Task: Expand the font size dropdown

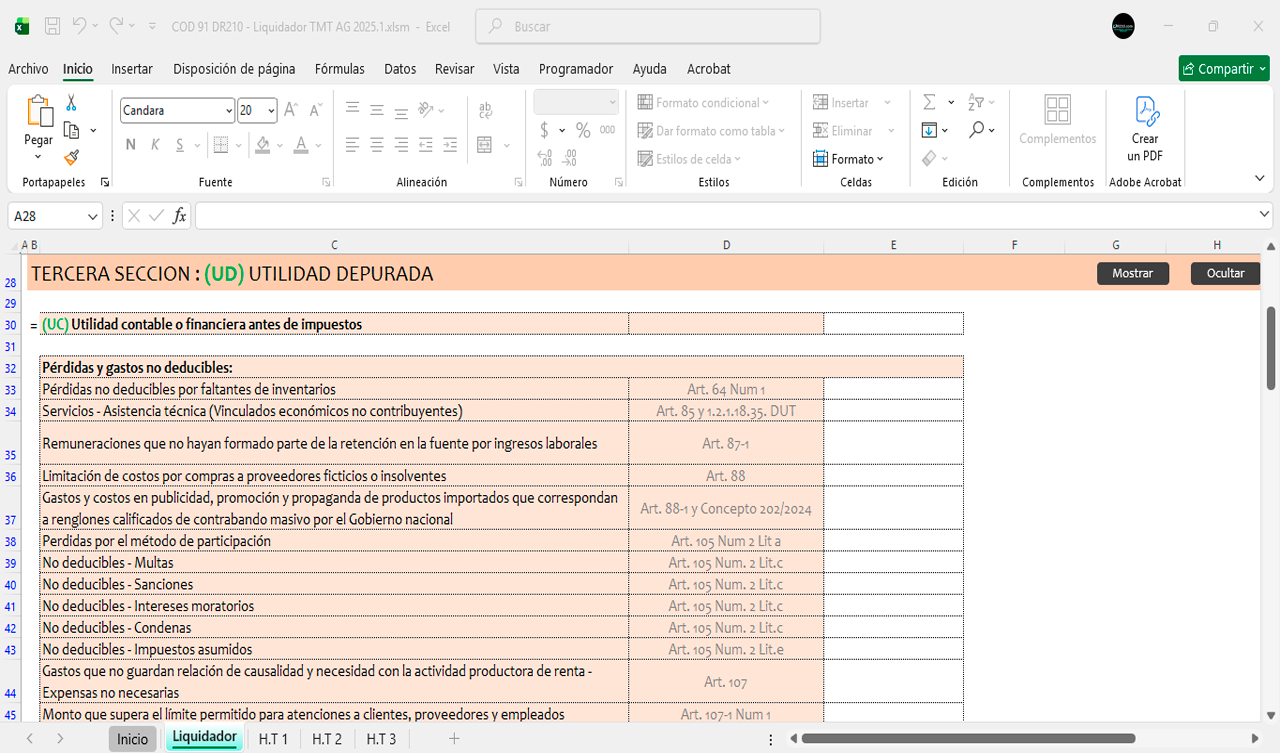Action: click(x=272, y=111)
